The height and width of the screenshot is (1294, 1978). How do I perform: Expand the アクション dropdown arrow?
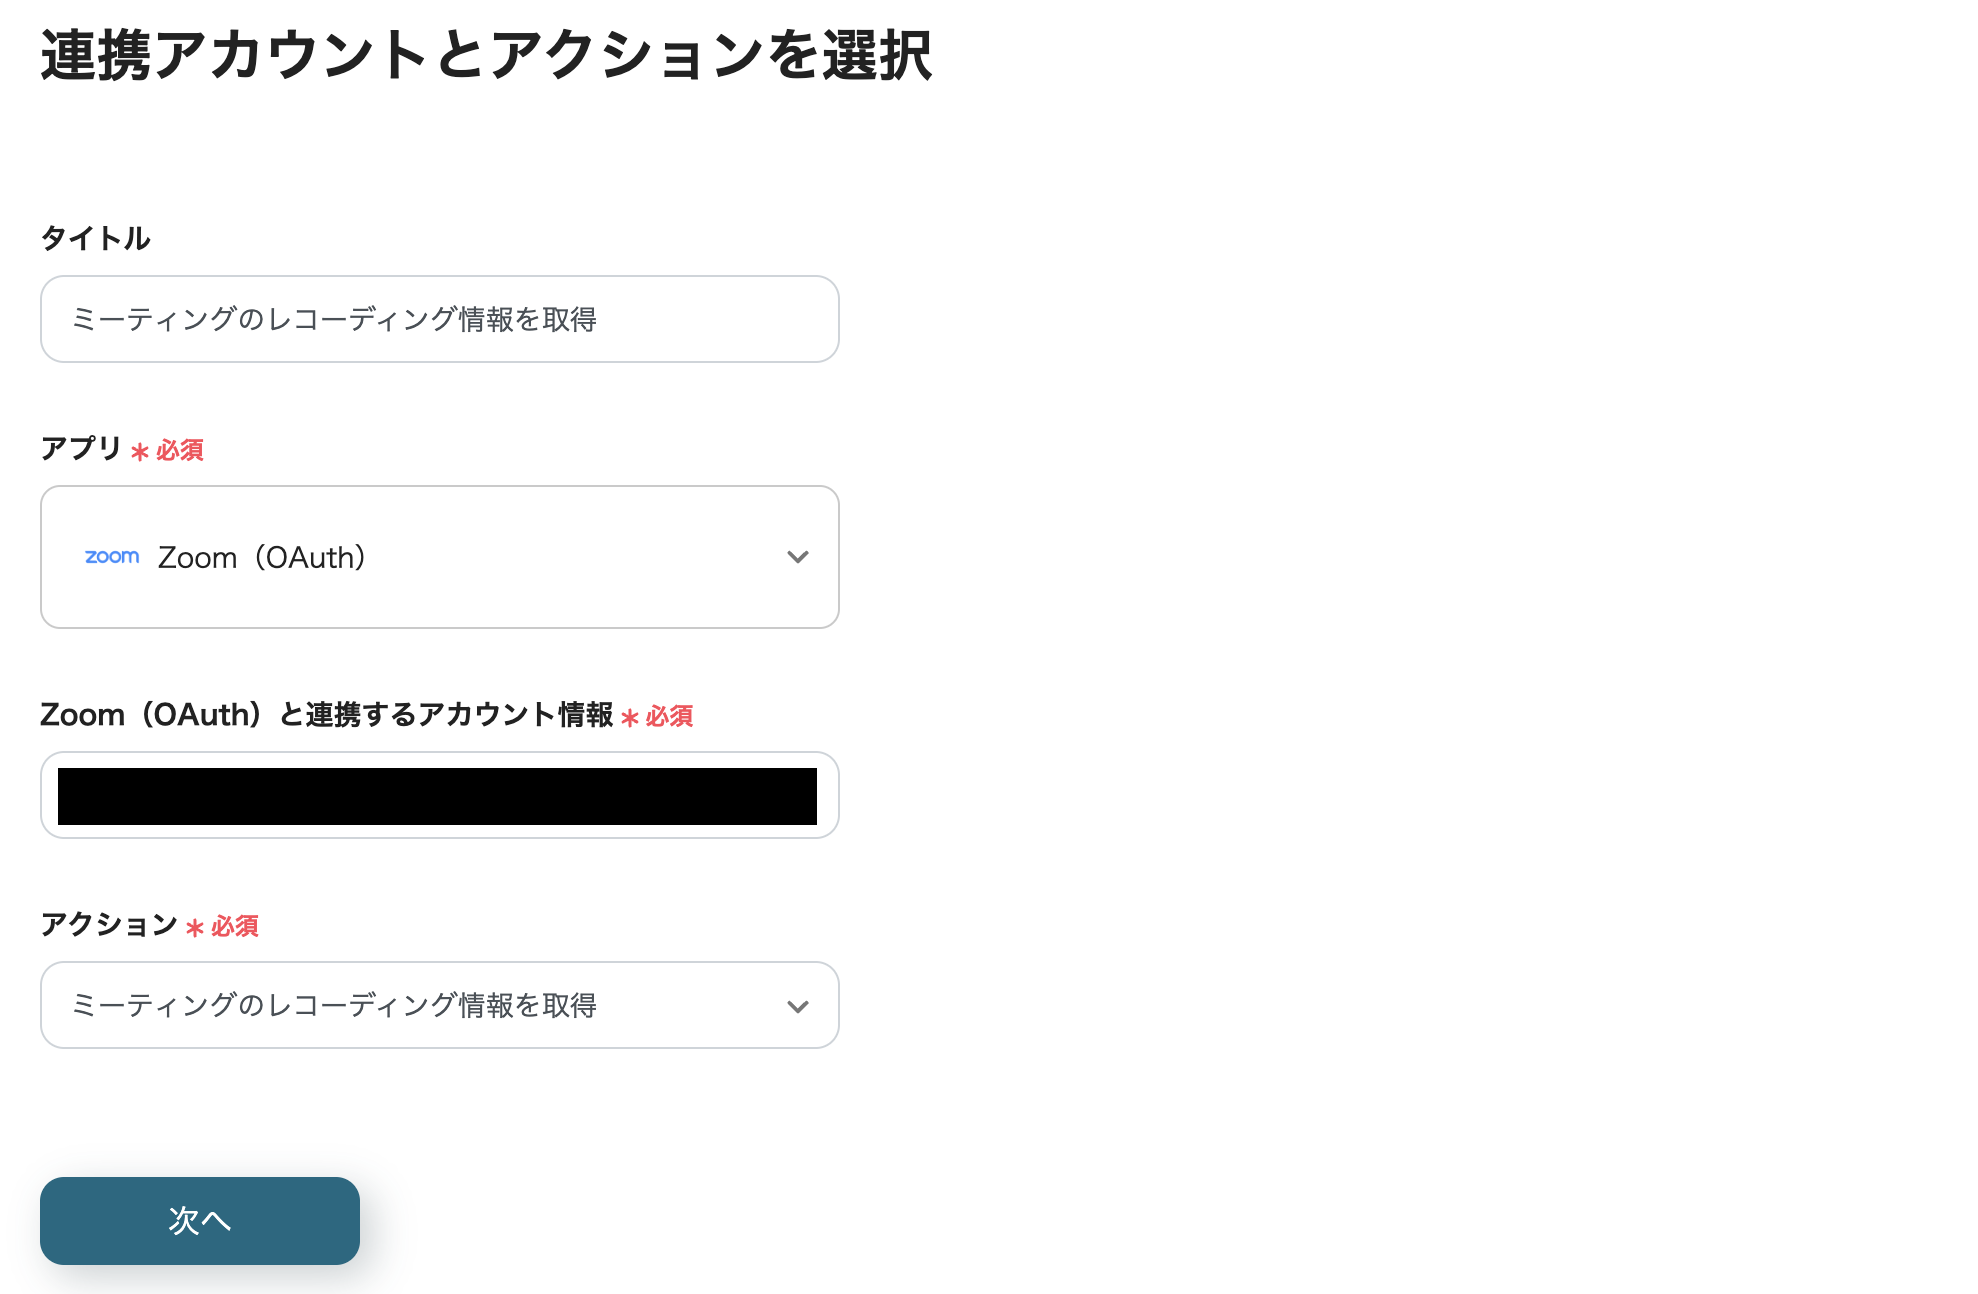pyautogui.click(x=797, y=1005)
